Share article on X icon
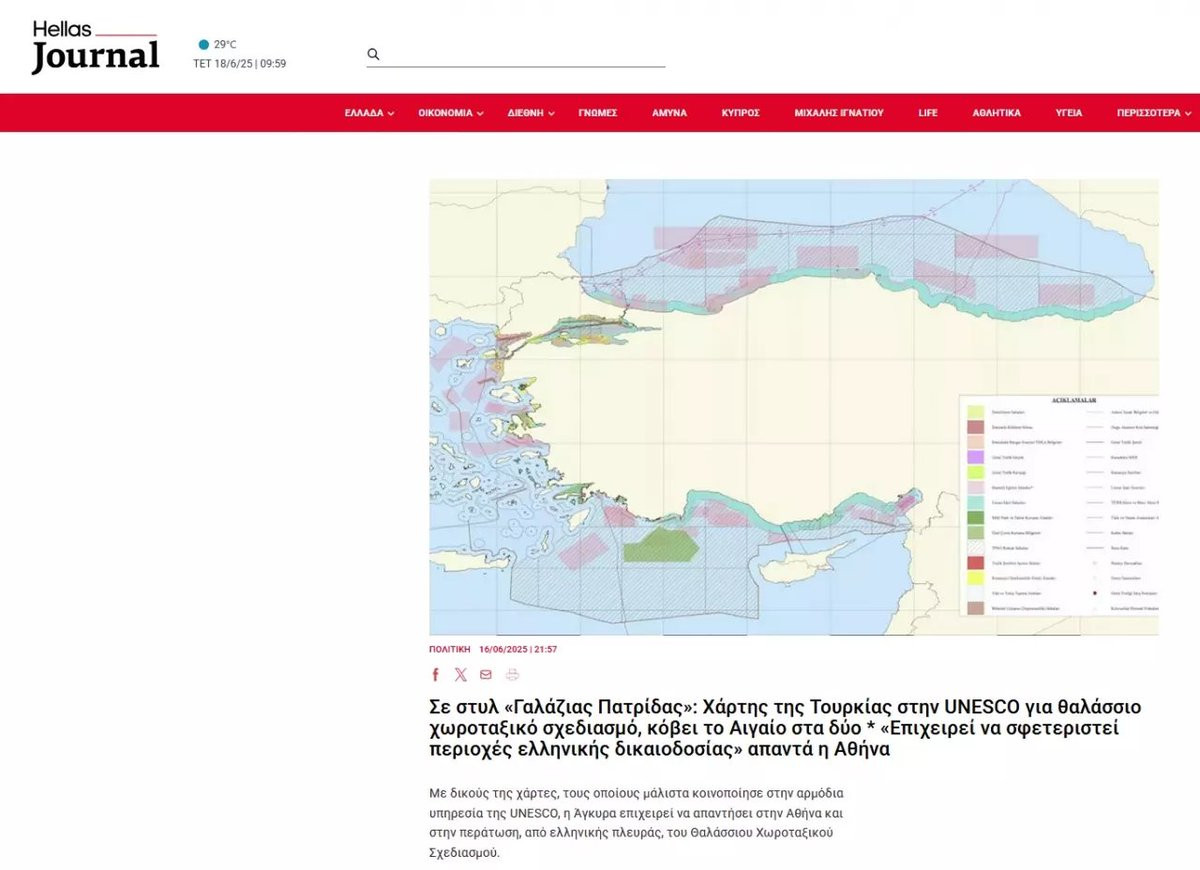1200x870 pixels. coord(461,675)
